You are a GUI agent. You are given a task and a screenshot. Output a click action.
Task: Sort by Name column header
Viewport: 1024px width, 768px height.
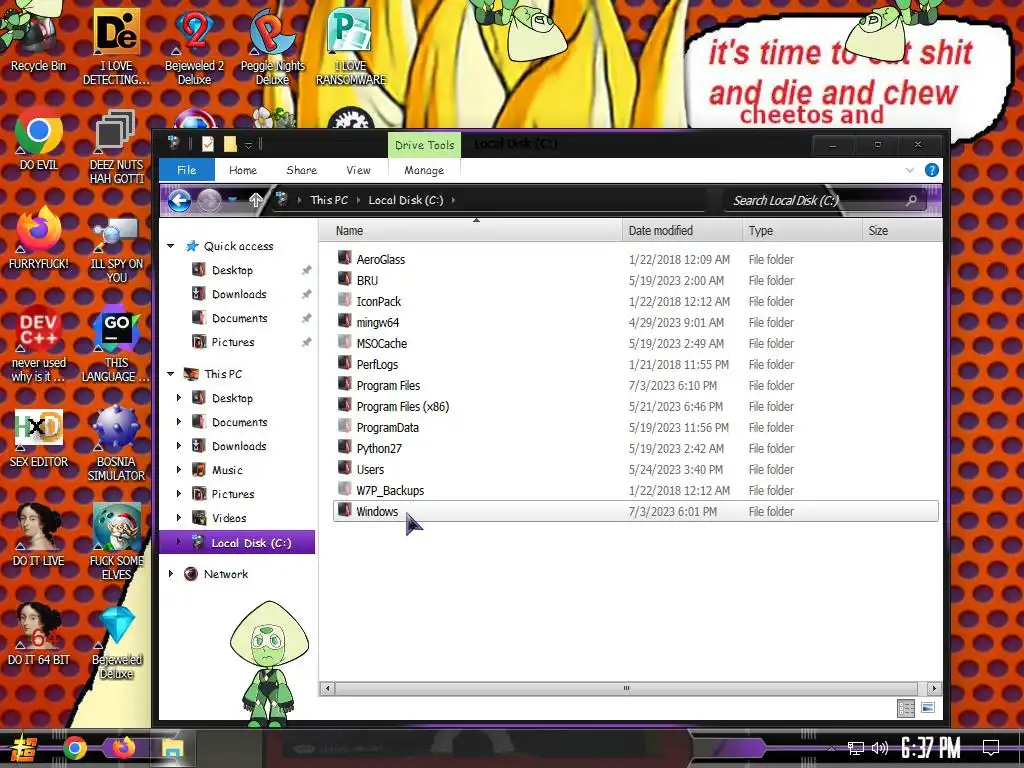point(471,231)
